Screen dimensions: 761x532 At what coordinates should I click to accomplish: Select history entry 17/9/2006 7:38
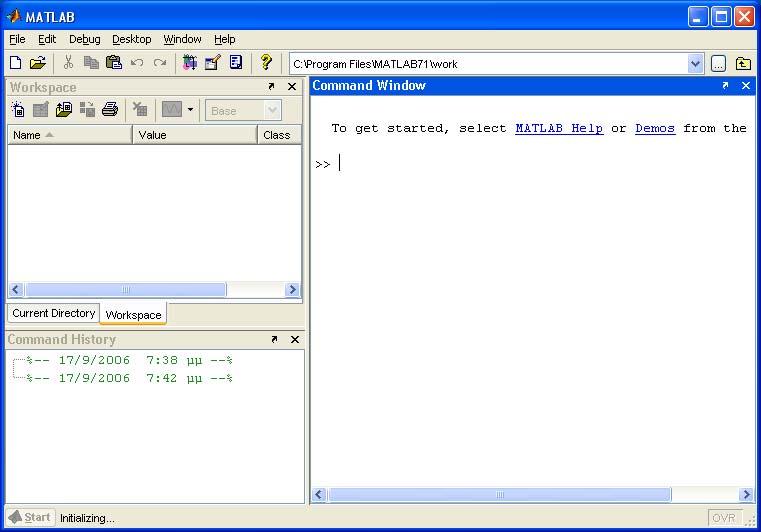(x=130, y=360)
